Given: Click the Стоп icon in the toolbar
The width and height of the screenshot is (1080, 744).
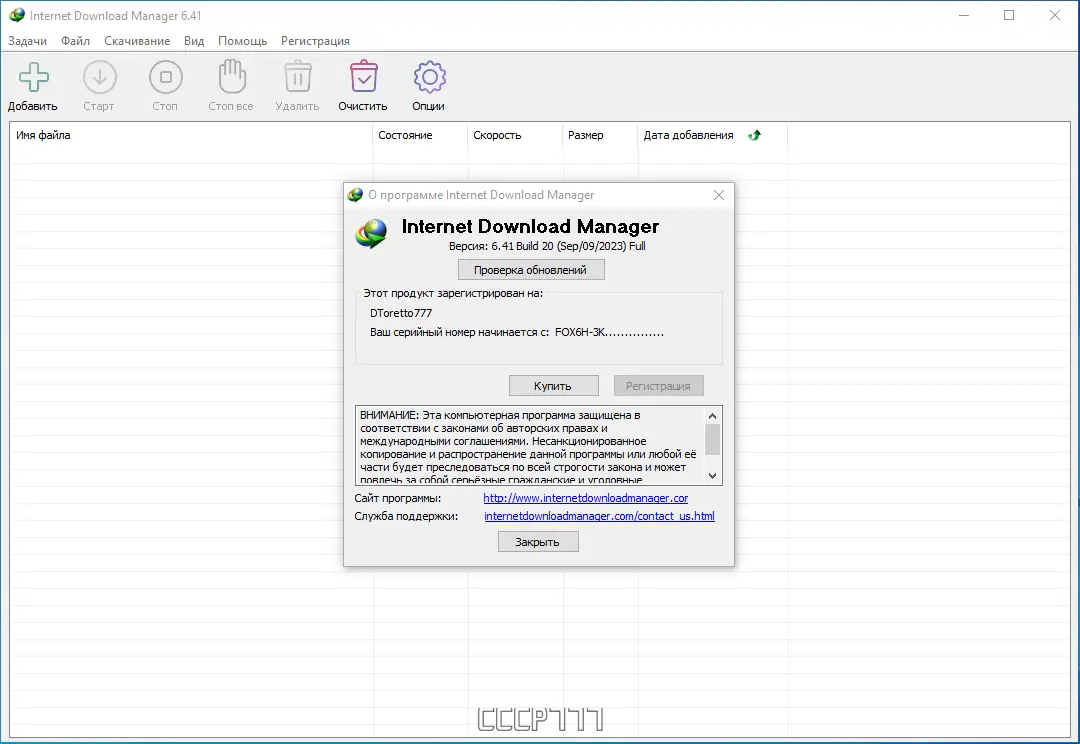Looking at the screenshot, I should (x=164, y=76).
